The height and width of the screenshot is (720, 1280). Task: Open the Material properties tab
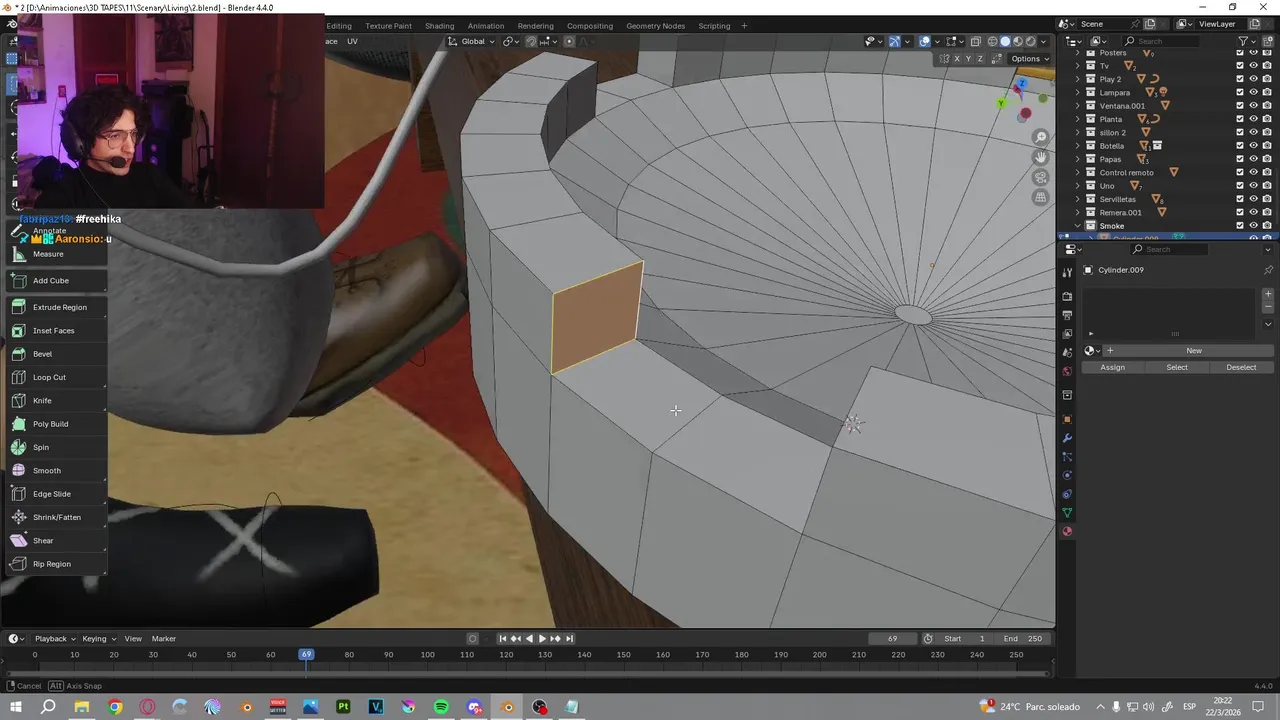point(1067,531)
